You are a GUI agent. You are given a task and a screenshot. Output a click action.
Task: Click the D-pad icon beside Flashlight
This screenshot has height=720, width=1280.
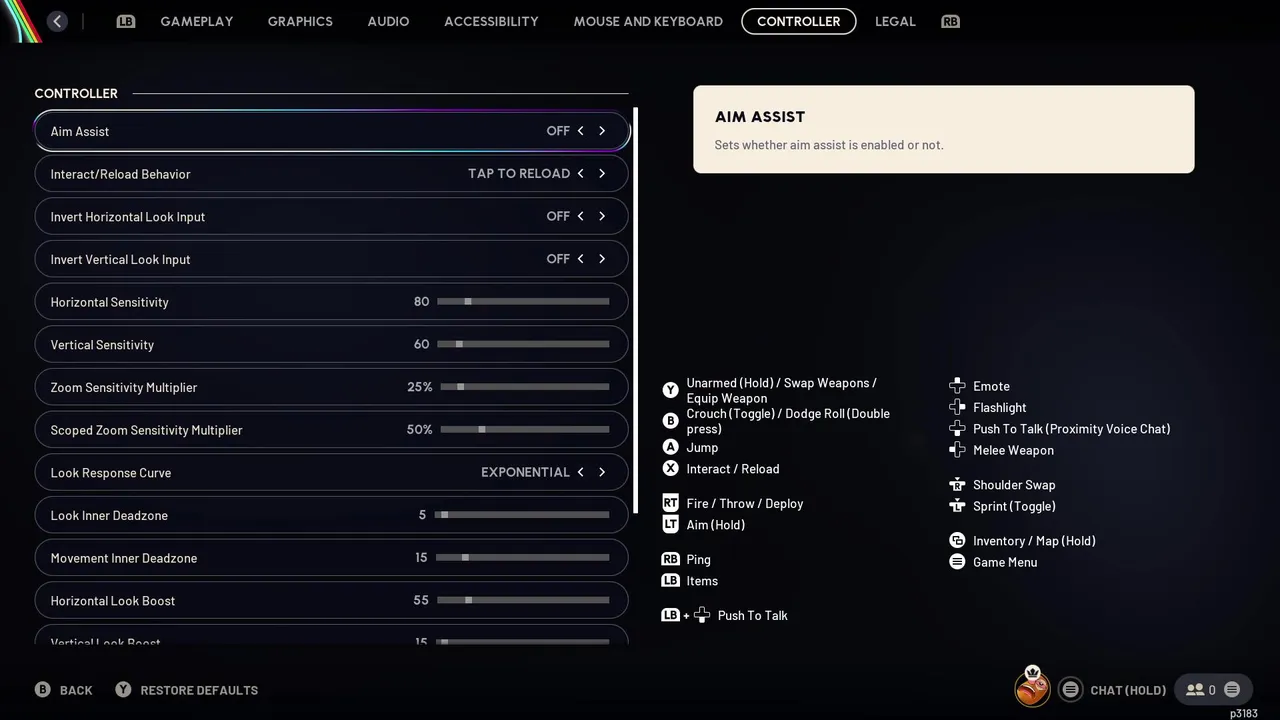[957, 407]
